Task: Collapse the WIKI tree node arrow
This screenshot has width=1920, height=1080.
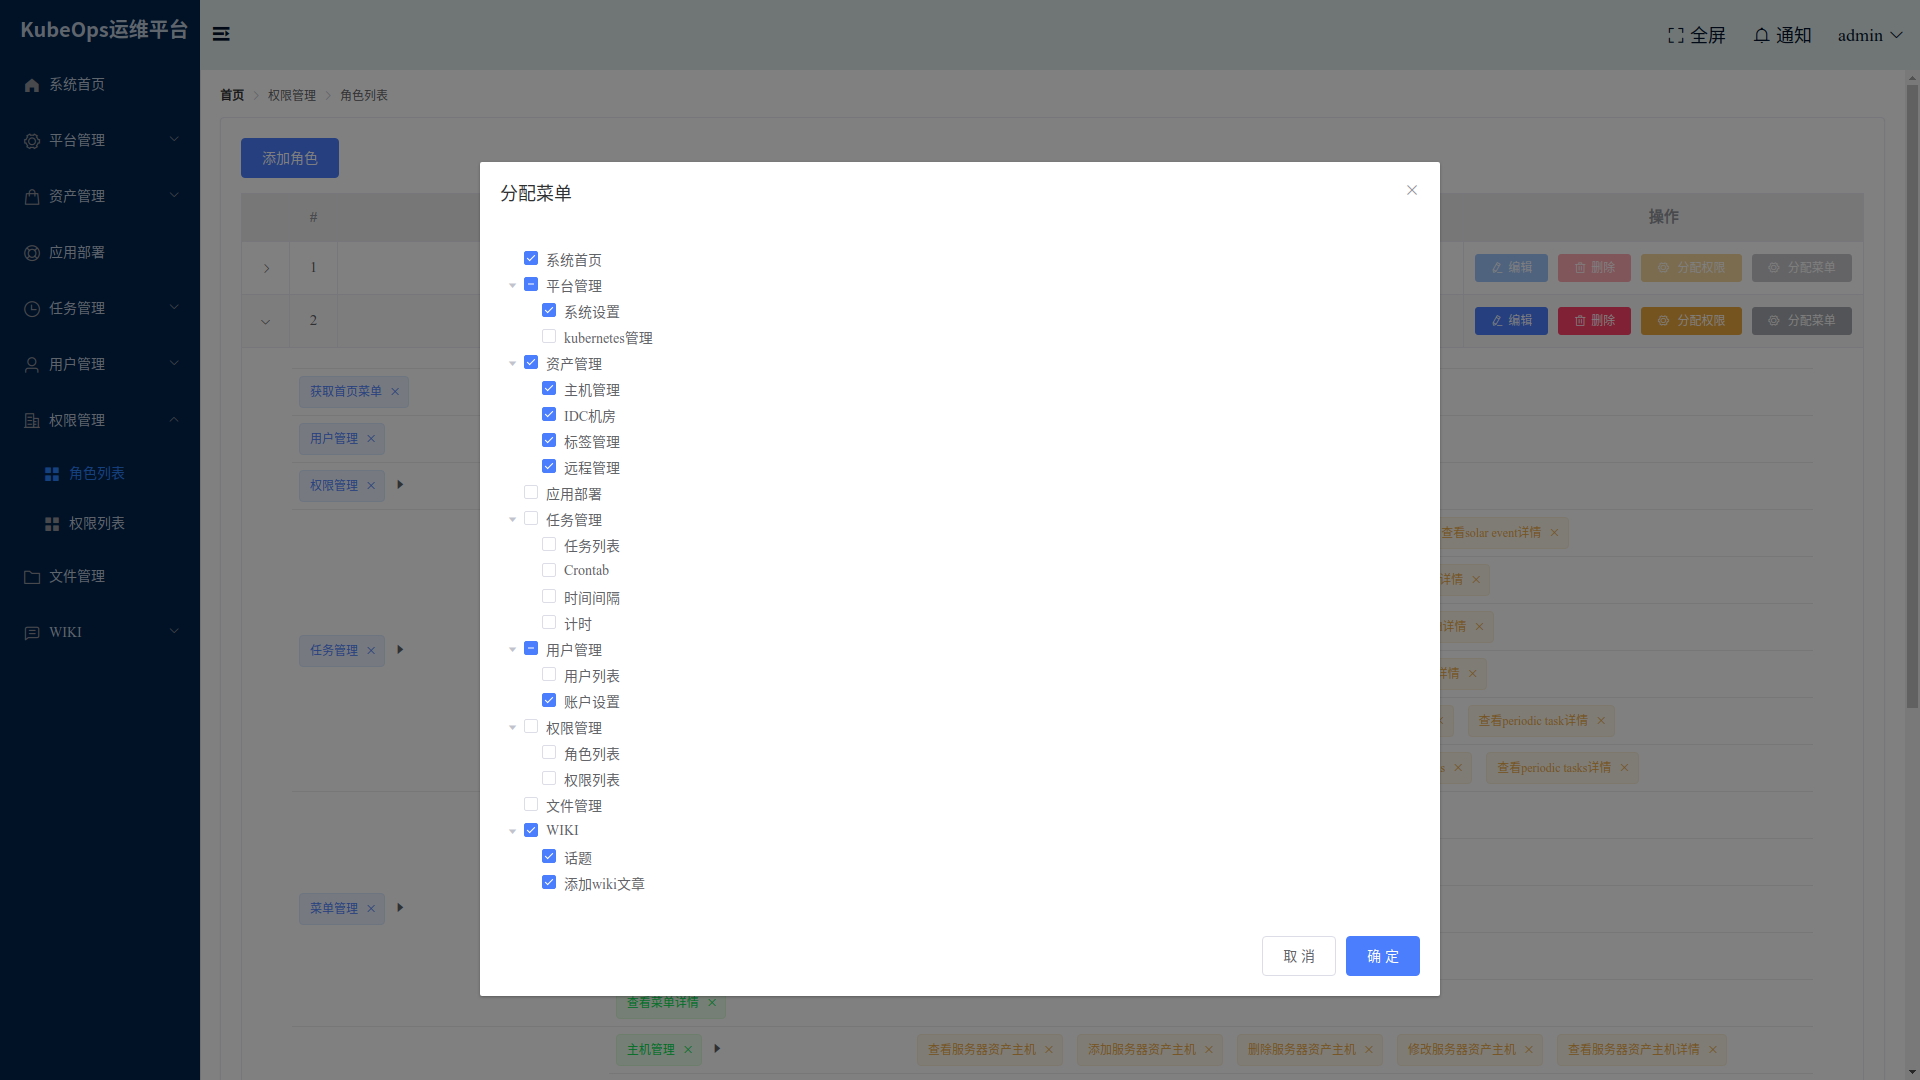Action: coord(513,831)
